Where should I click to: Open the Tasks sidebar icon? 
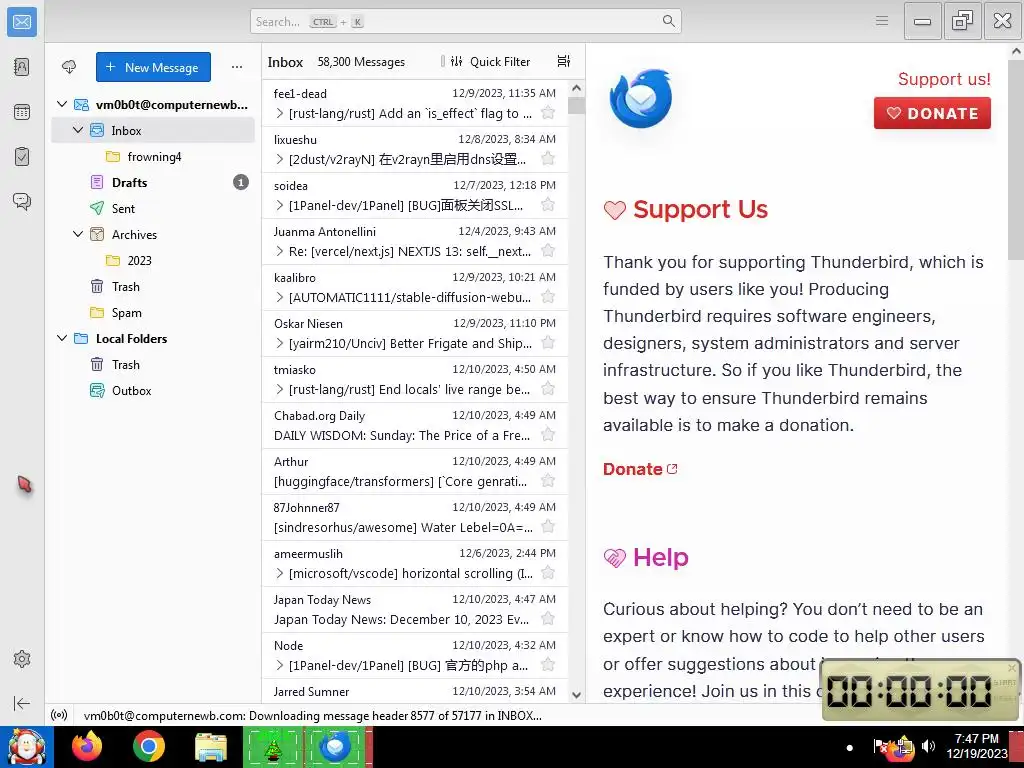tap(22, 157)
